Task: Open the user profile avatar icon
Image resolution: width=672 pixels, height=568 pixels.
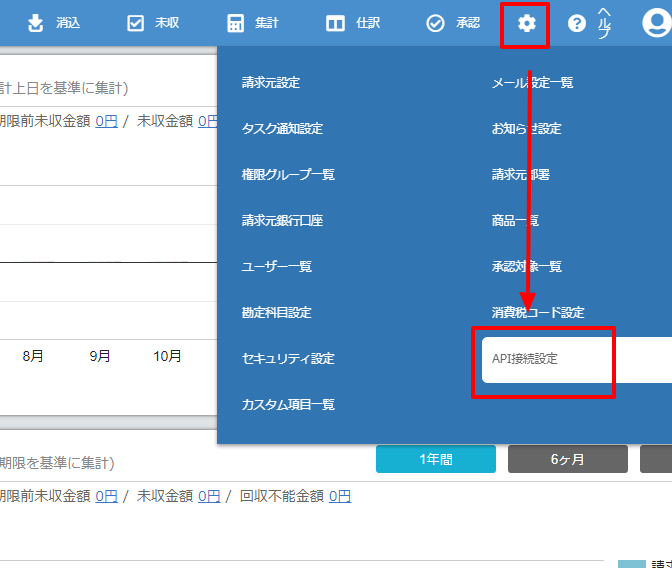Action: [656, 23]
